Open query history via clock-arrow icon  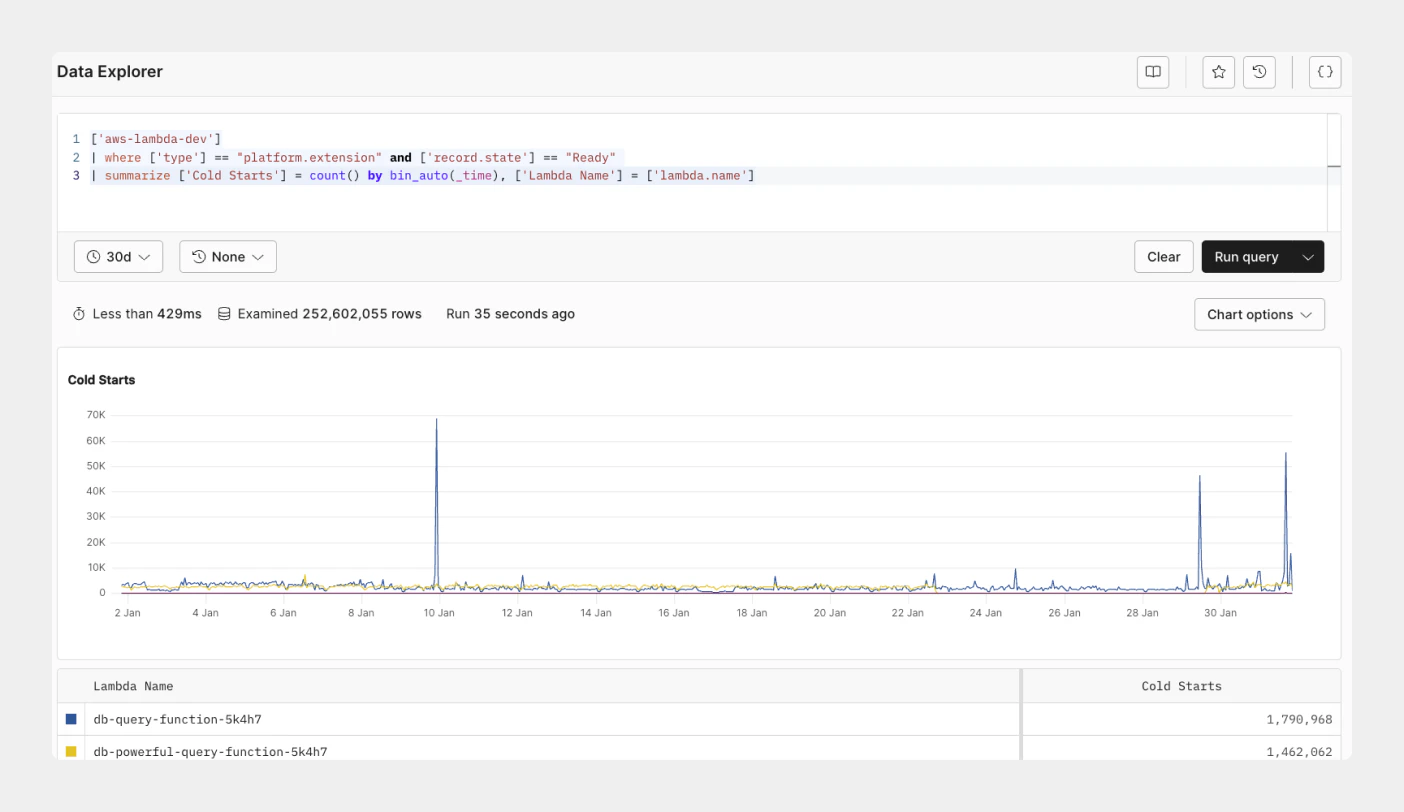1259,72
